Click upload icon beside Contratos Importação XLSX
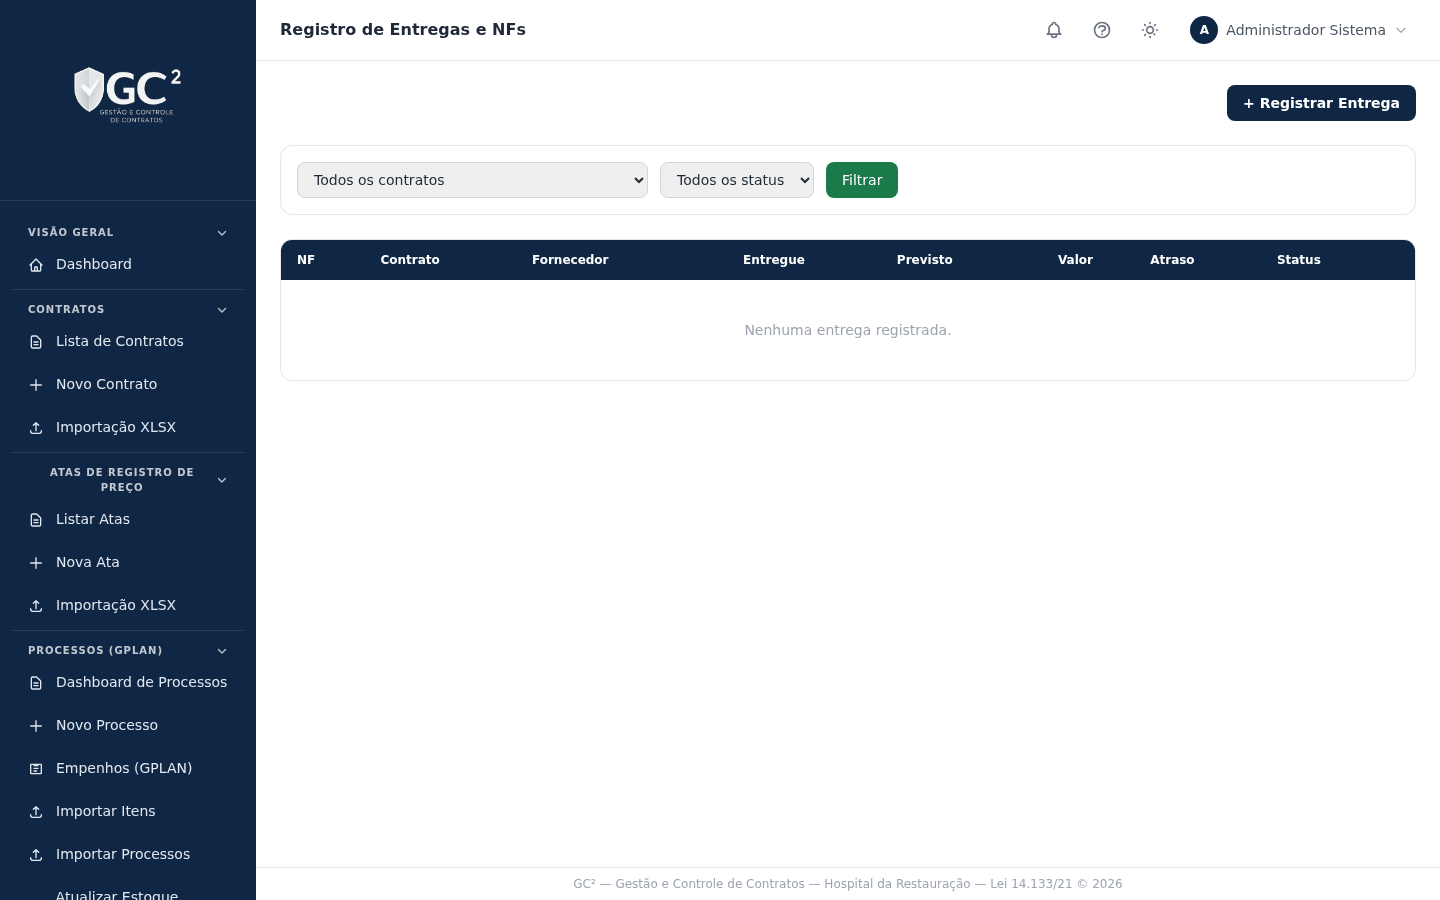Viewport: 1440px width, 900px height. 36,428
